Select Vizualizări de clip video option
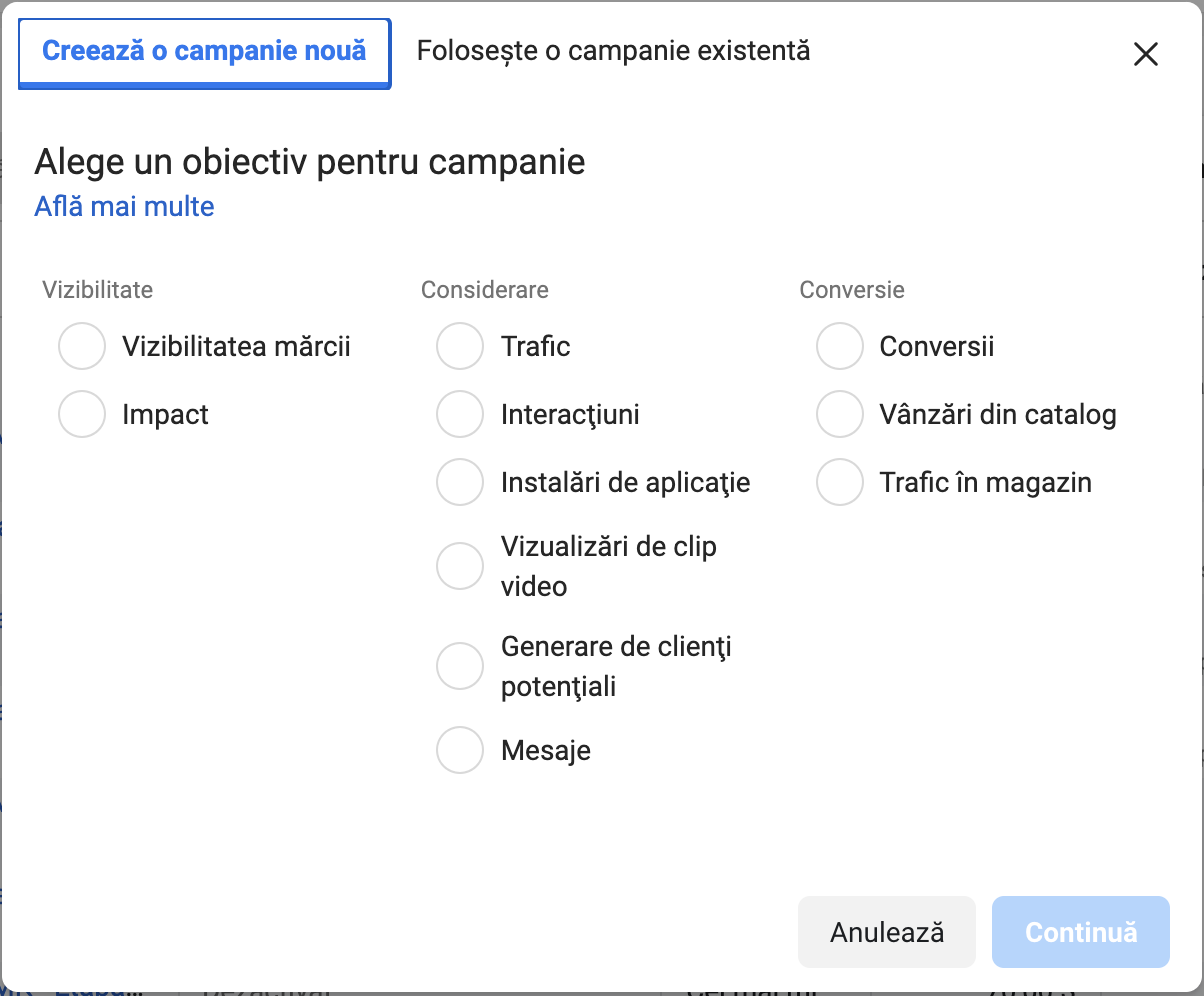 coord(460,566)
